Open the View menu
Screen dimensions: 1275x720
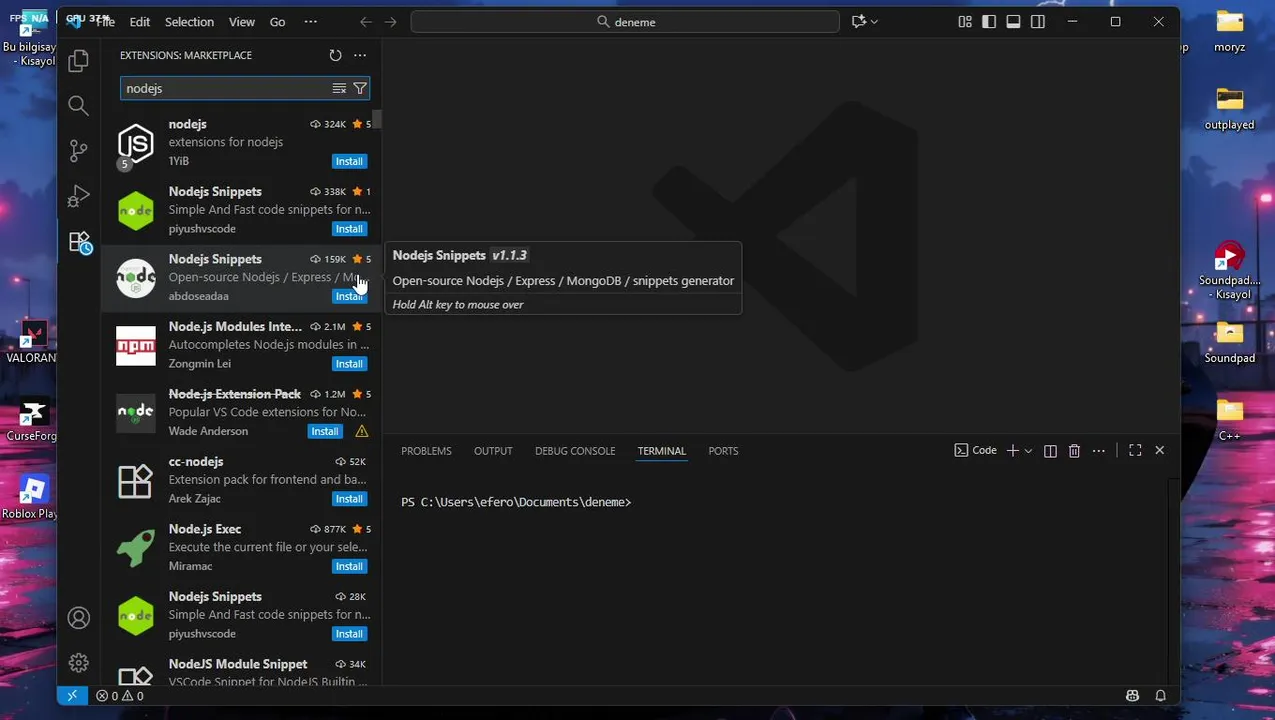point(242,21)
